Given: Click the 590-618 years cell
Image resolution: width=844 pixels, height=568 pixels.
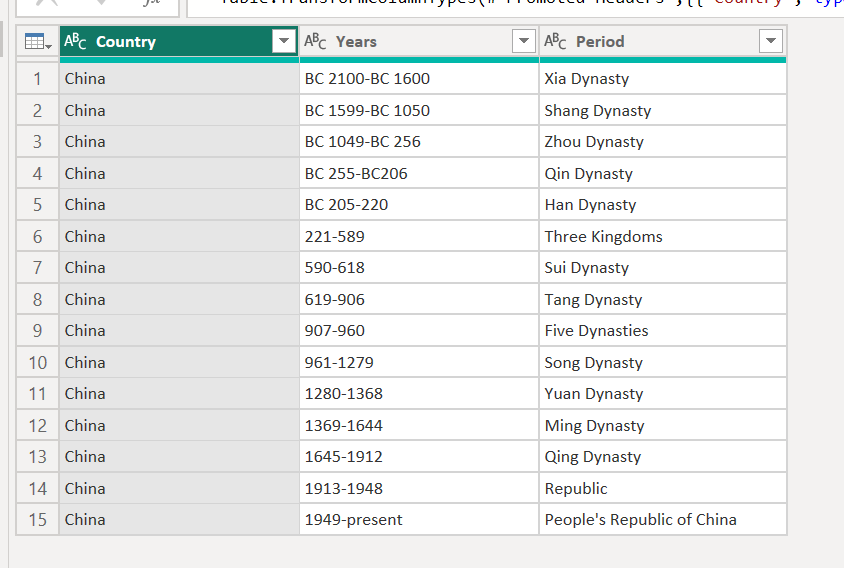Looking at the screenshot, I should coord(419,268).
